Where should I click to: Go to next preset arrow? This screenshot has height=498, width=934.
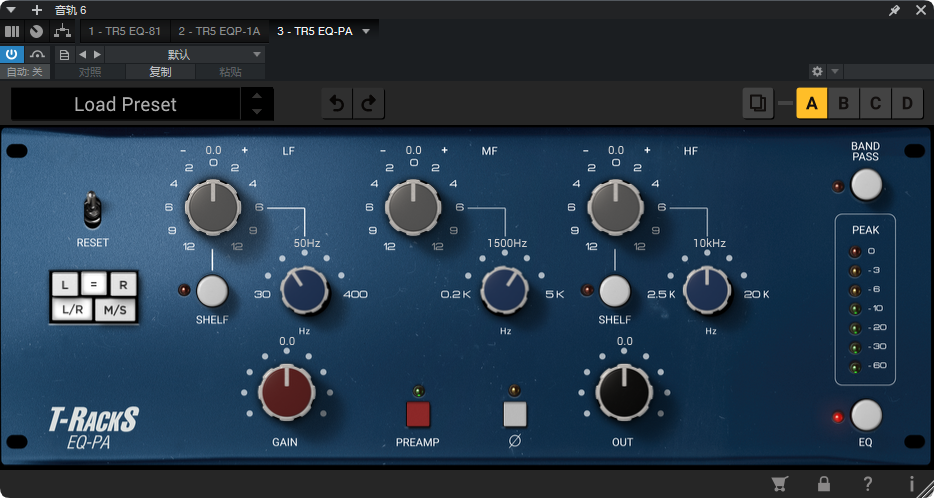tap(97, 55)
